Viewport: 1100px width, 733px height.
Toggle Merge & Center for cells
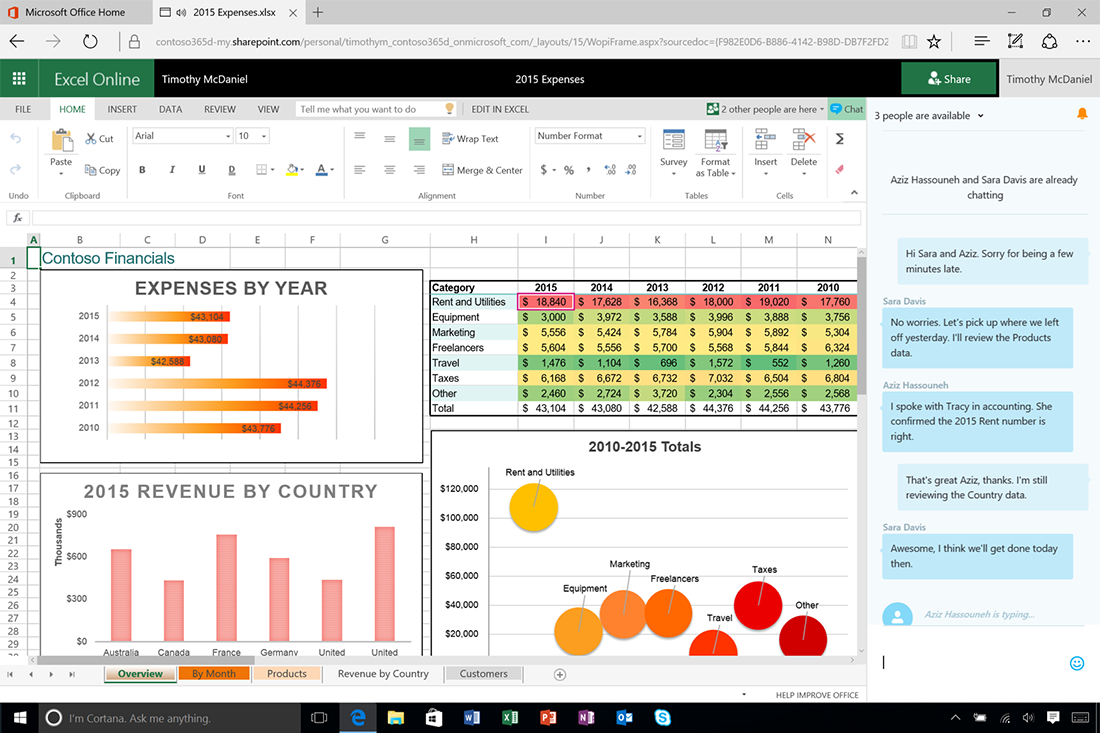pyautogui.click(x=482, y=170)
